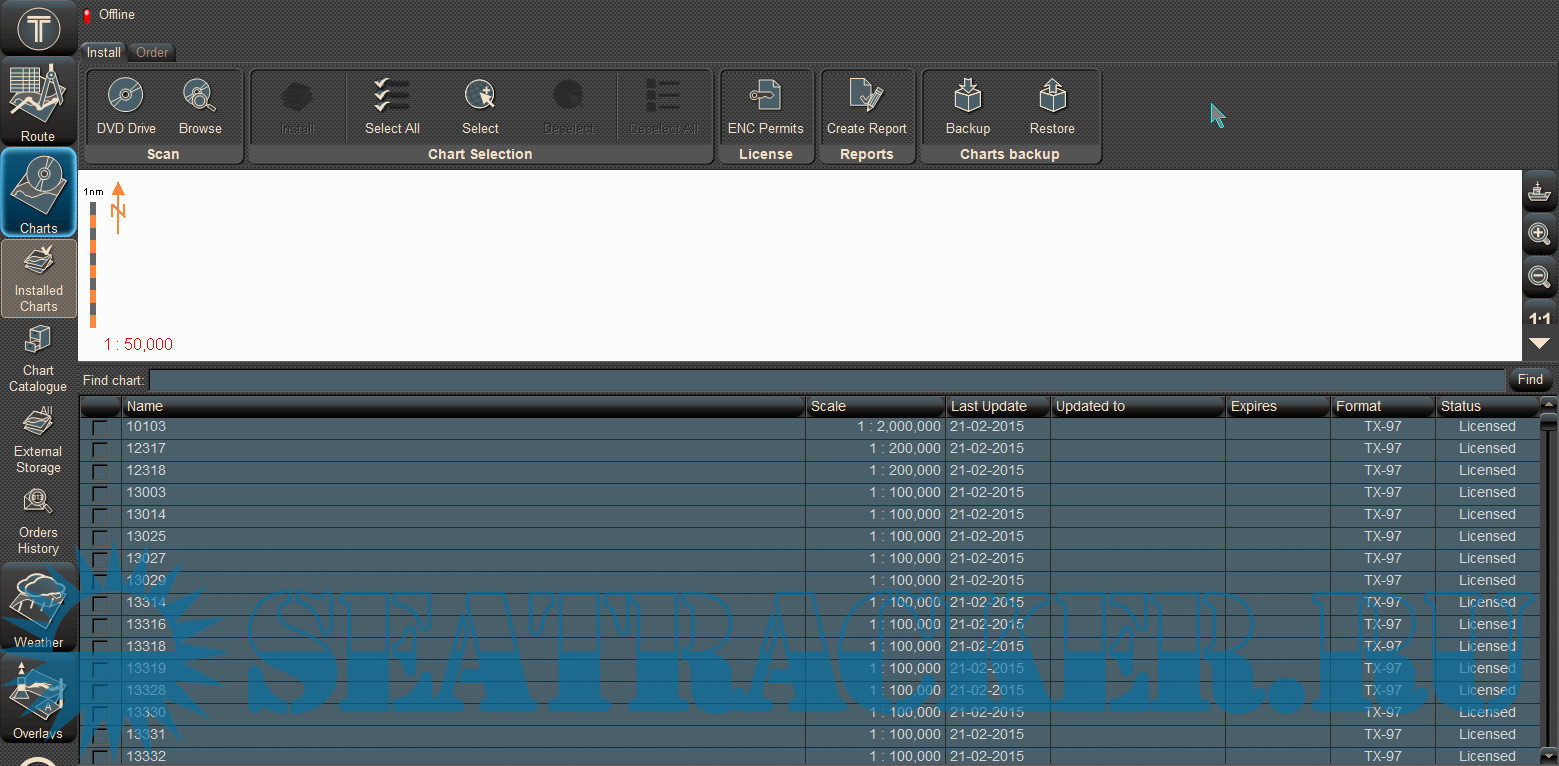Sort the list by Scale column header

coord(875,406)
